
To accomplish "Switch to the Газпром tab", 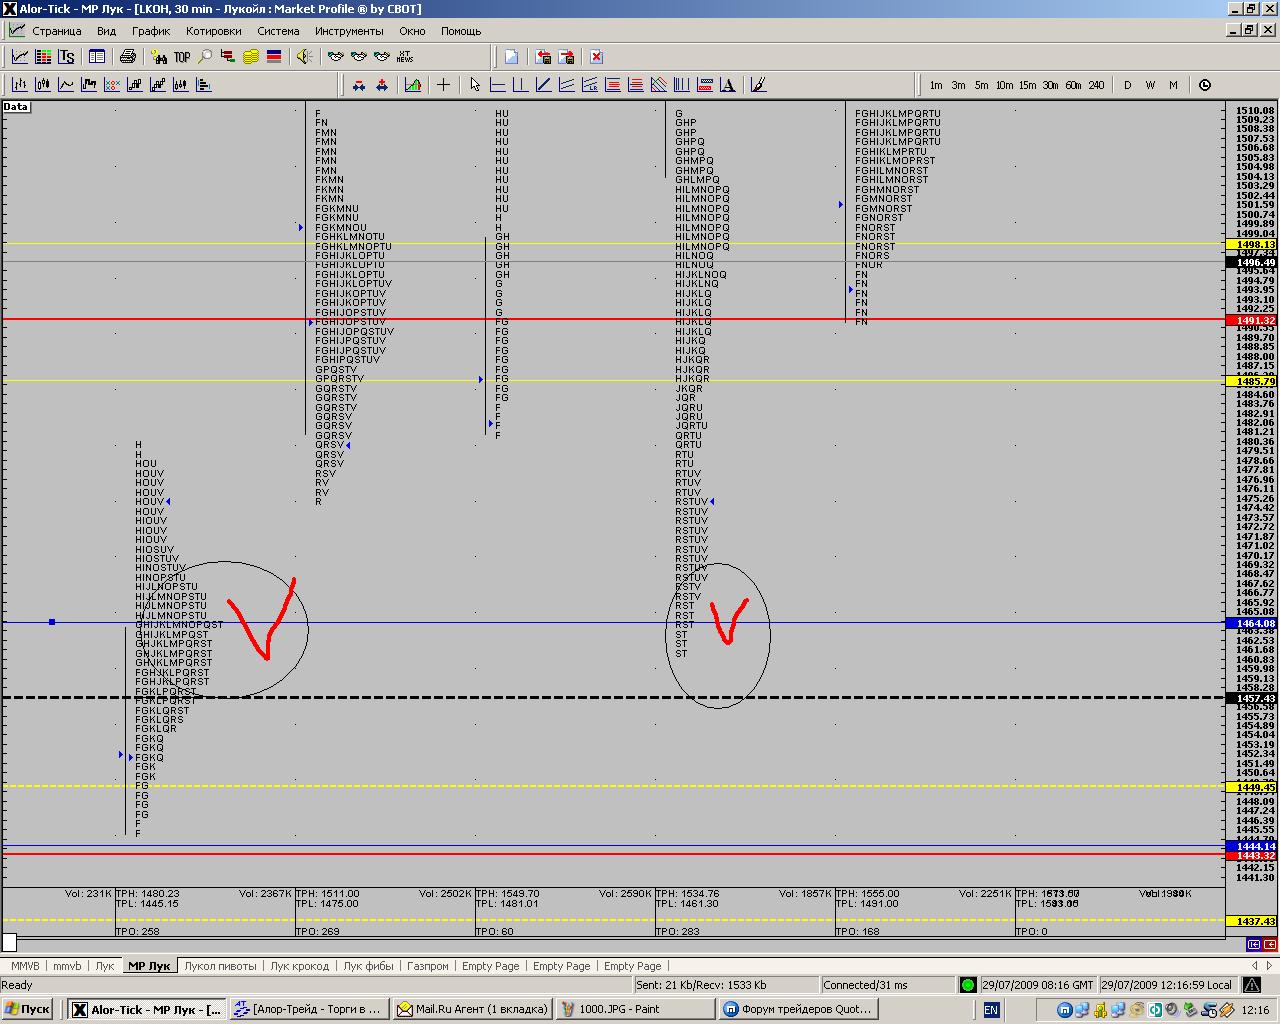I will click(428, 966).
